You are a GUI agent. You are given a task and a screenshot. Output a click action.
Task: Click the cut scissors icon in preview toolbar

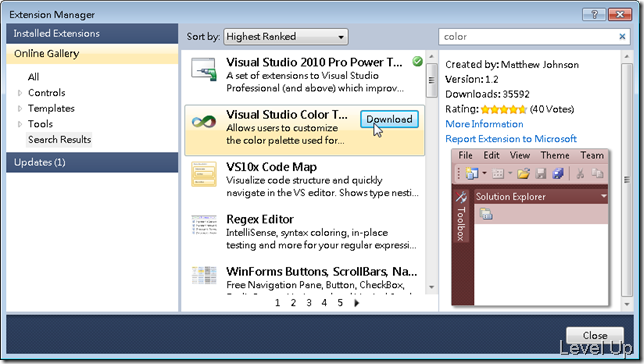(580, 174)
